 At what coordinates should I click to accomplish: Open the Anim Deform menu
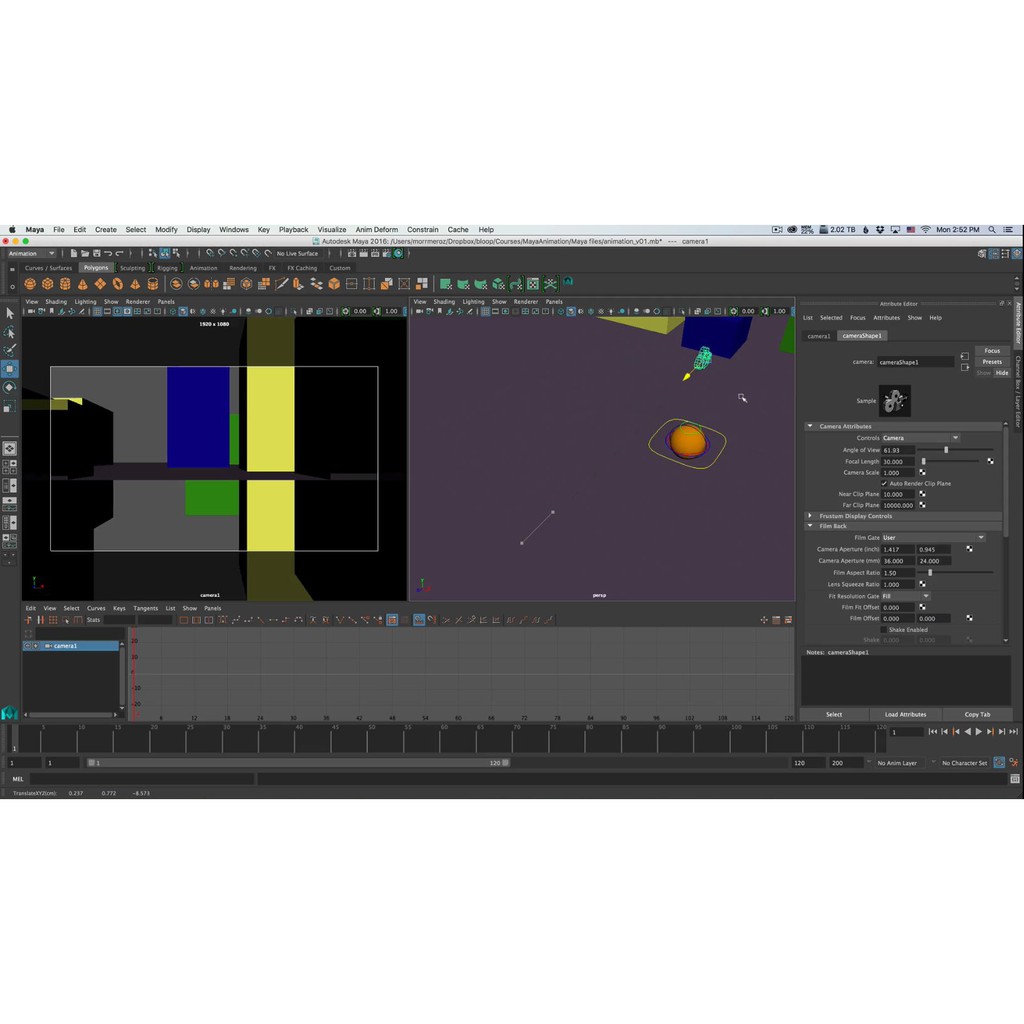(376, 230)
